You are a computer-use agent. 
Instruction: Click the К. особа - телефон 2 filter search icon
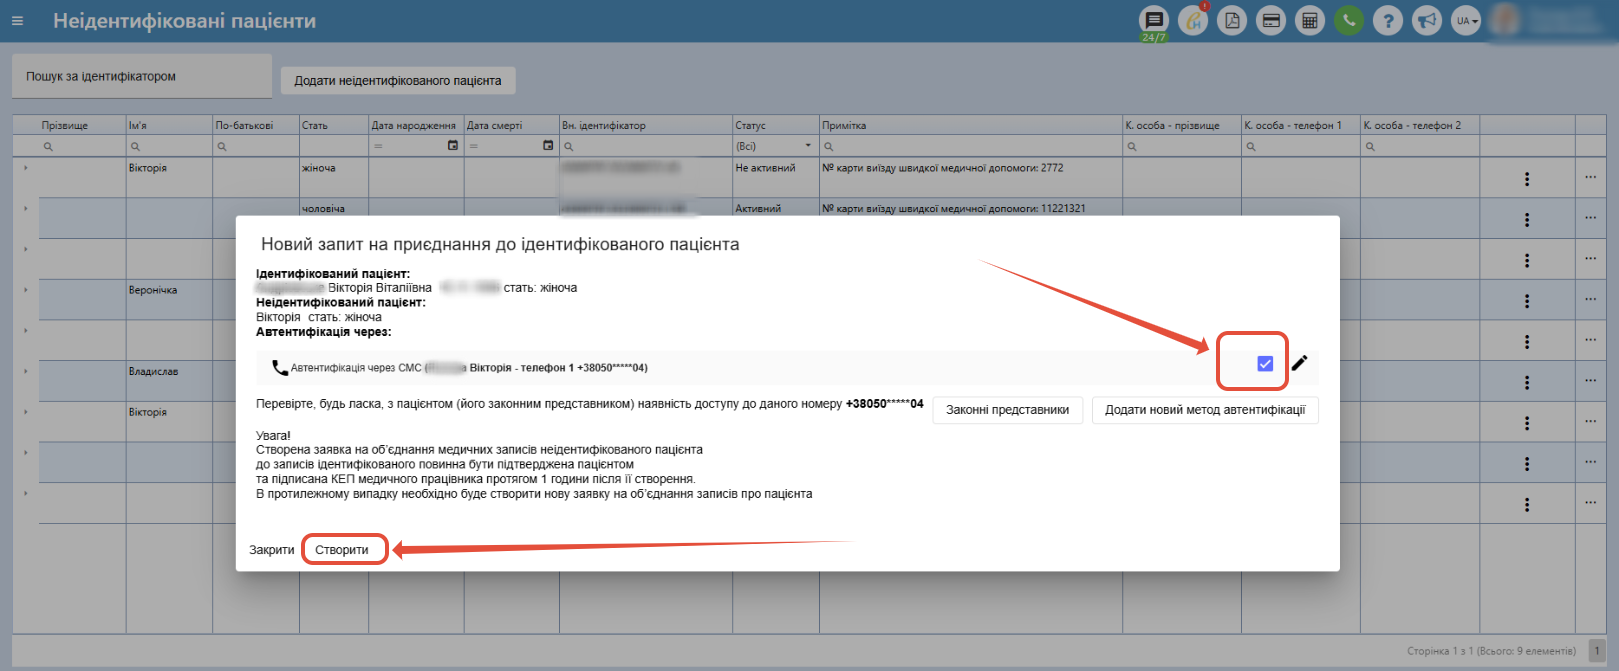[1370, 147]
